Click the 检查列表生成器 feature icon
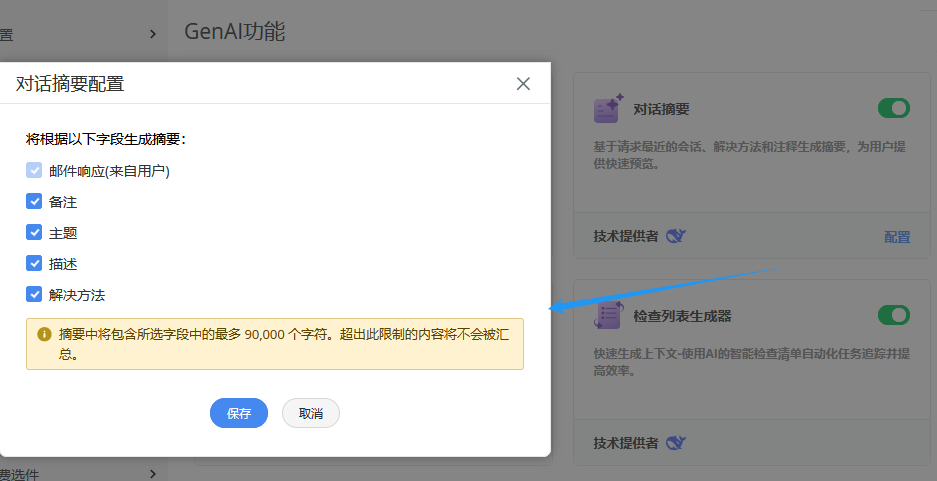 point(608,316)
